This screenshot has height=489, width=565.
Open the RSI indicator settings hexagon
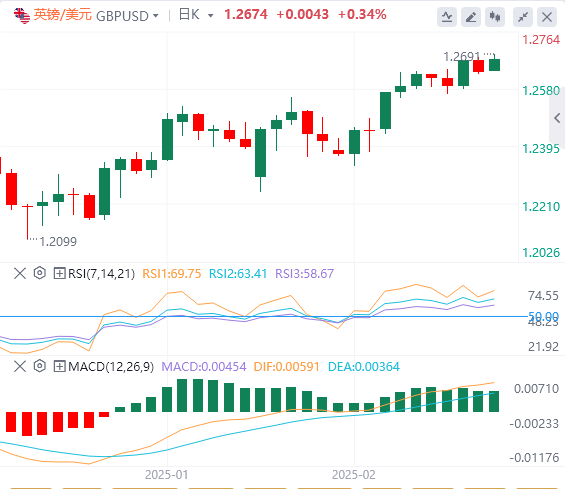(40, 273)
